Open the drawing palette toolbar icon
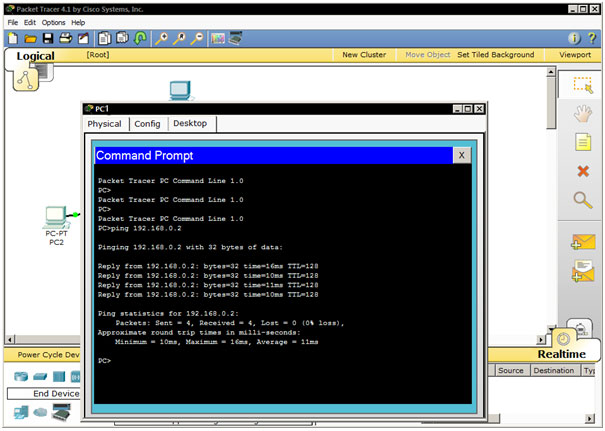 (218, 39)
